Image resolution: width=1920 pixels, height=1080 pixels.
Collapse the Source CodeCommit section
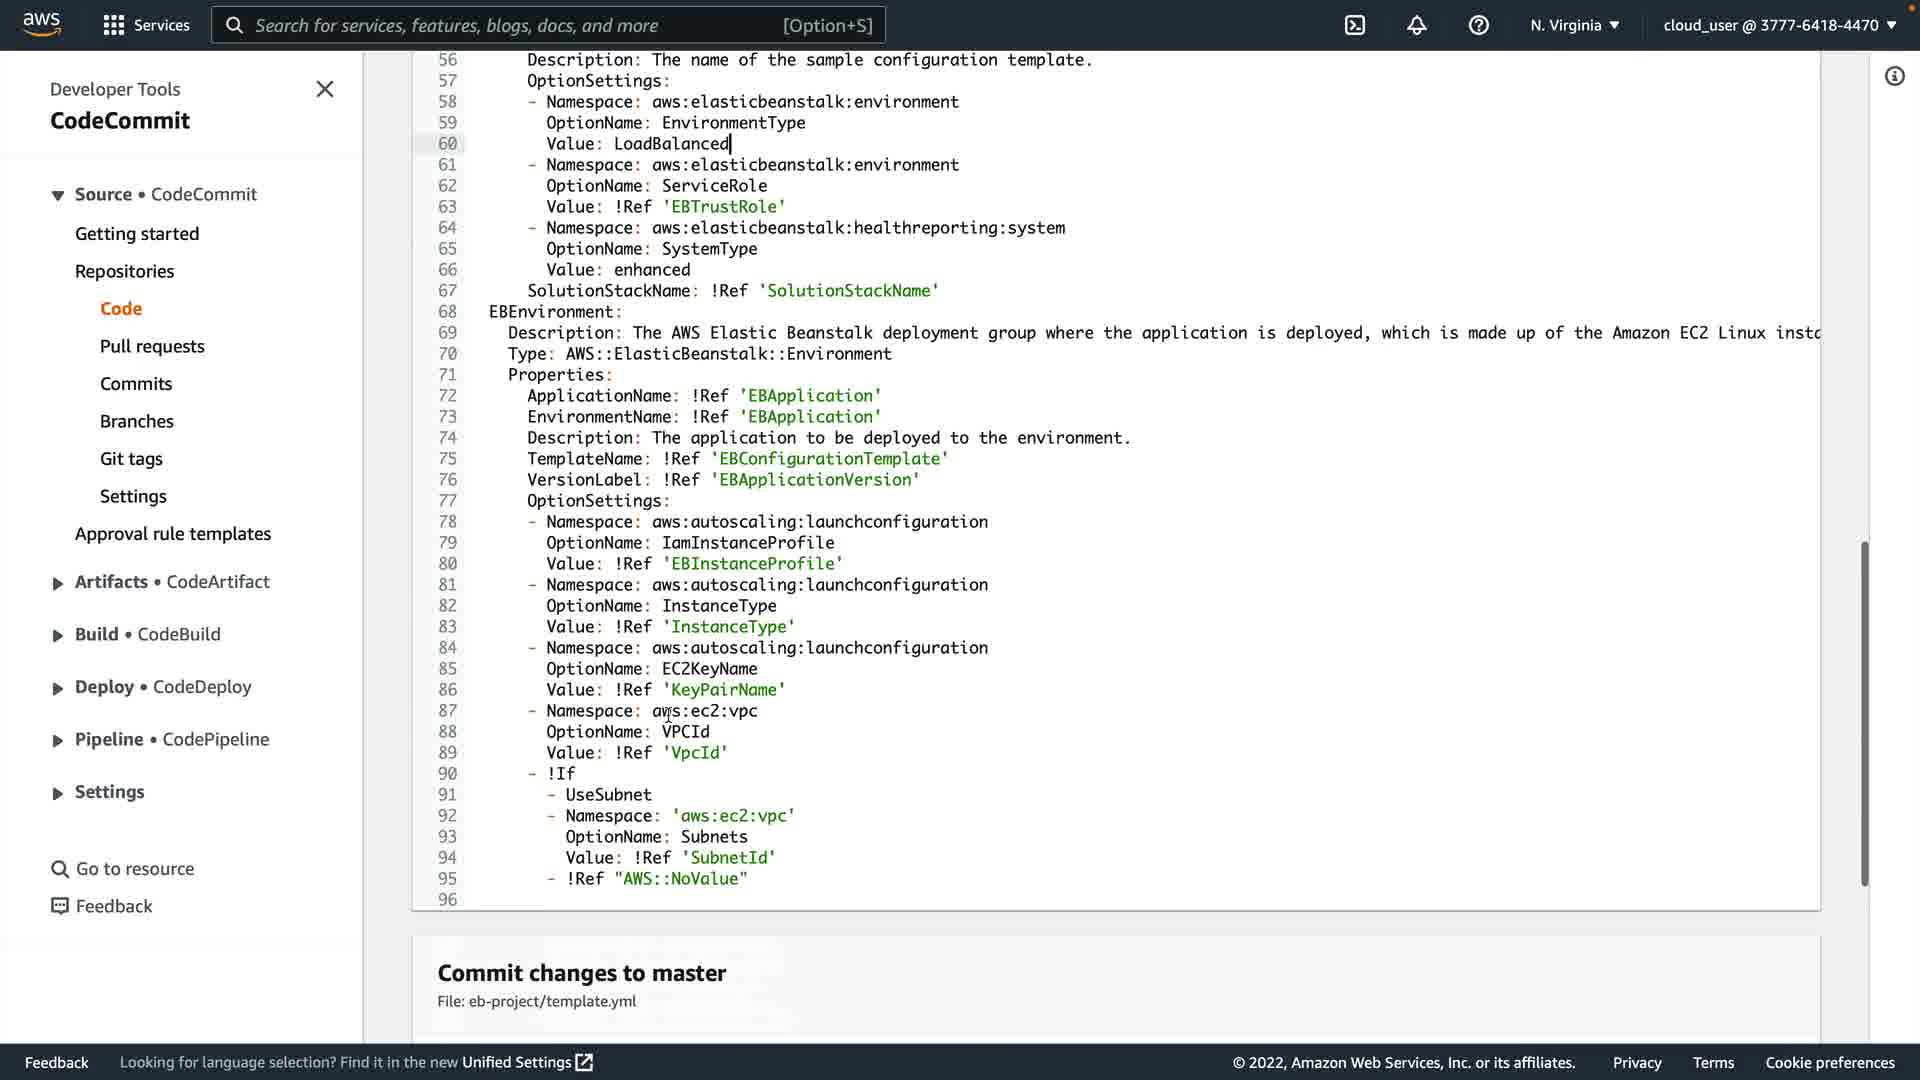(58, 195)
